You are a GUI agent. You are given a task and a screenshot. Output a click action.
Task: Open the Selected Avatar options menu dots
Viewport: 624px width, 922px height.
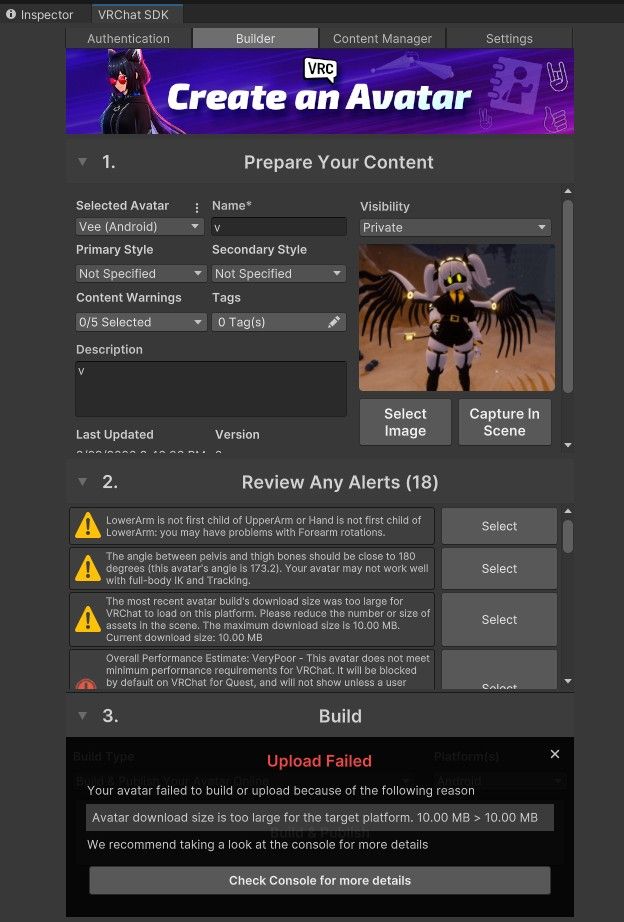point(196,207)
